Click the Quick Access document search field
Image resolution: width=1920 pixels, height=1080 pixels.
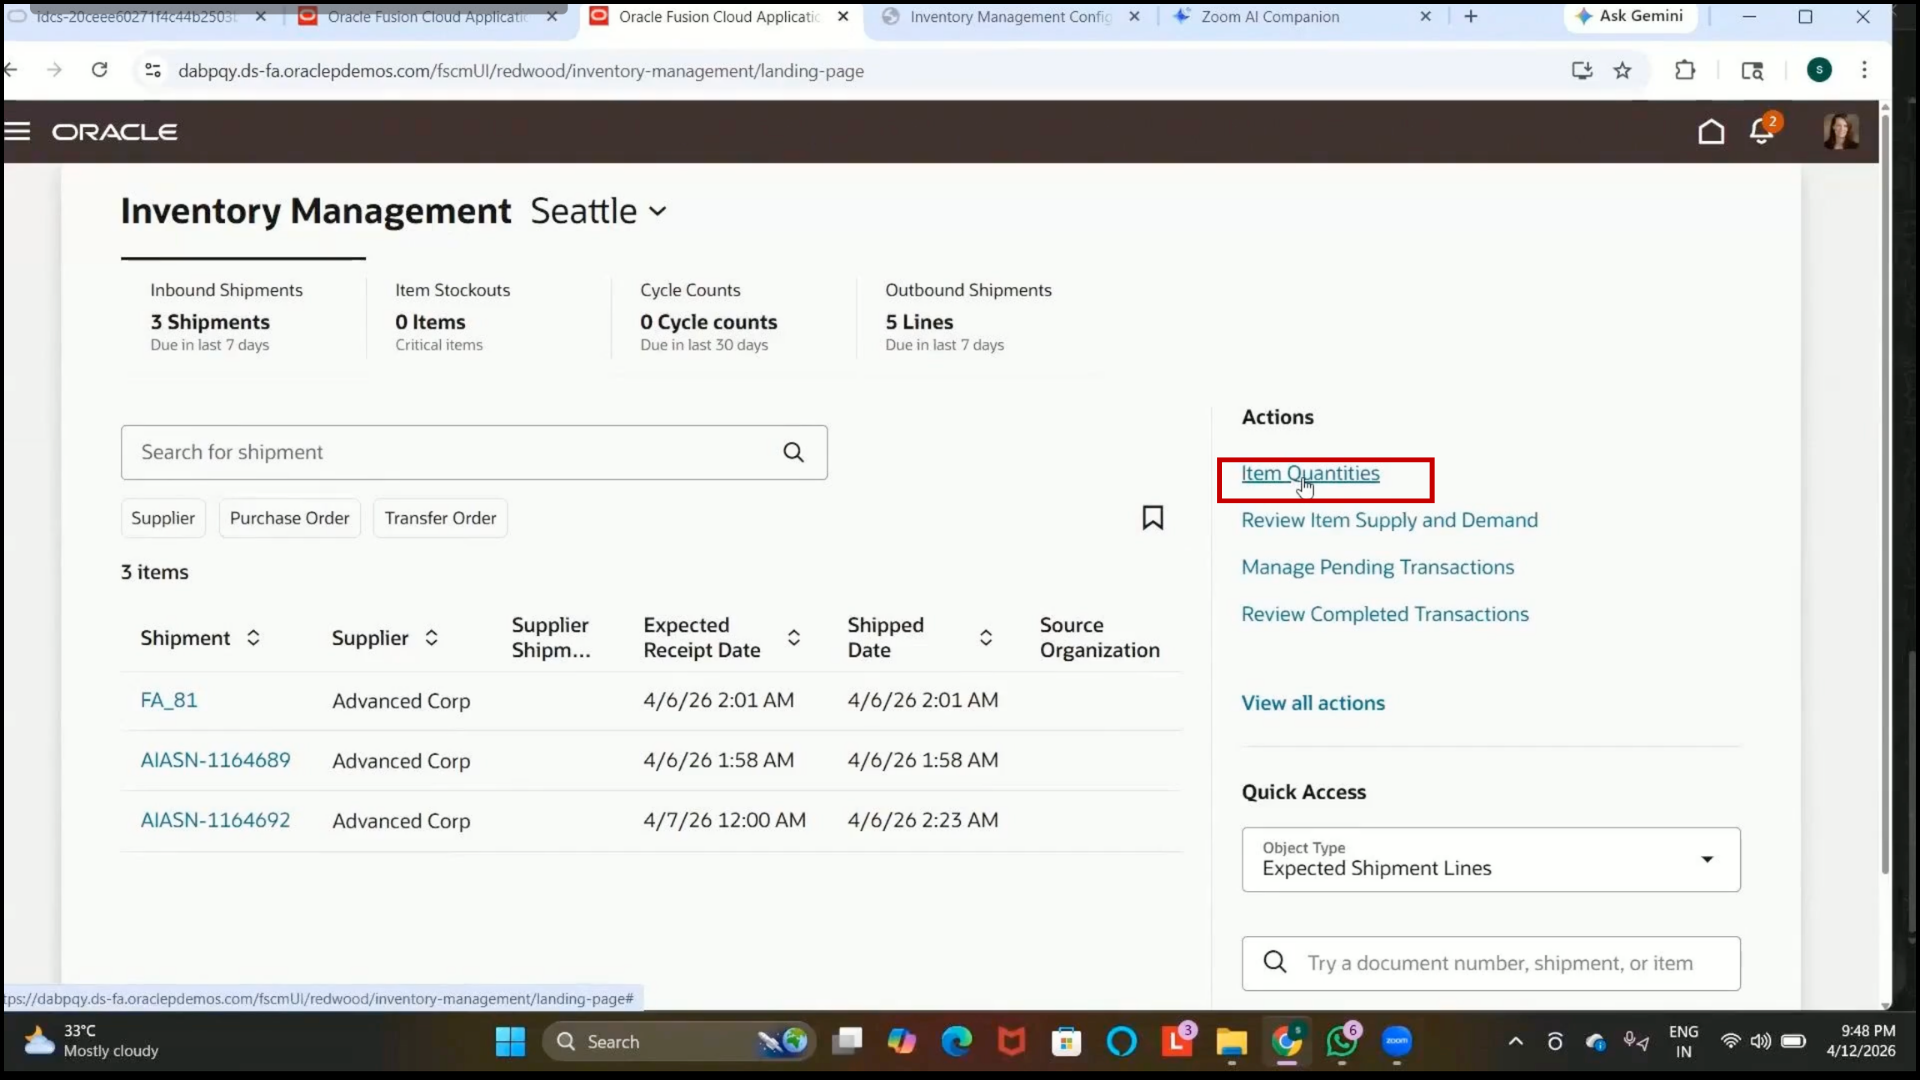[x=1490, y=963]
